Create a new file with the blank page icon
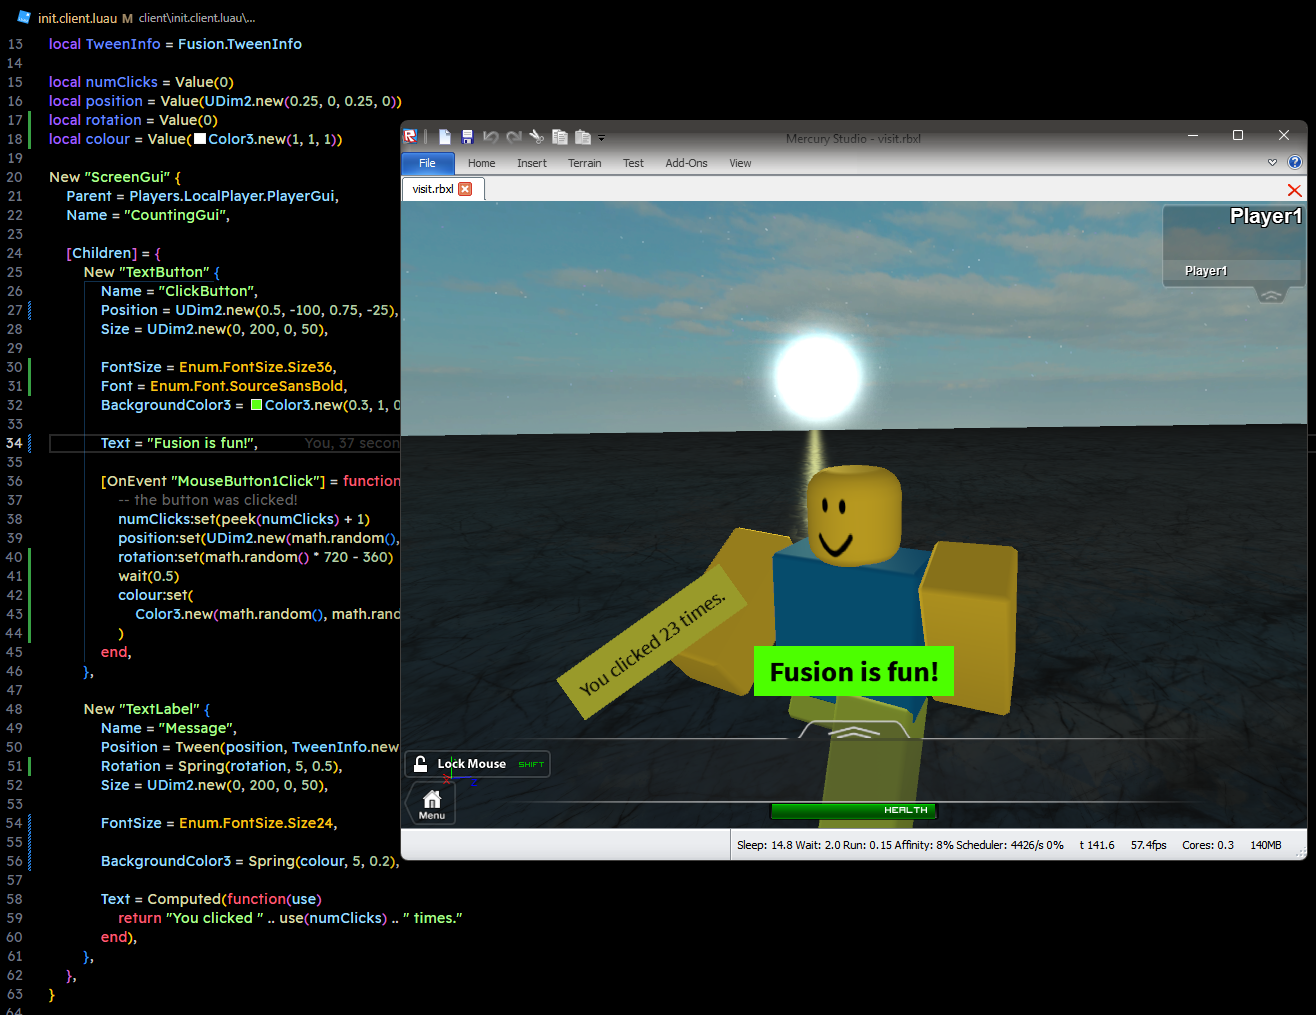 pos(444,137)
